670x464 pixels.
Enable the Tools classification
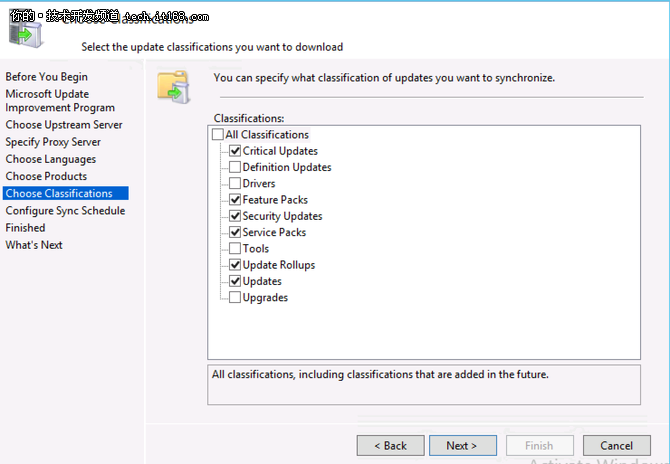[x=235, y=248]
